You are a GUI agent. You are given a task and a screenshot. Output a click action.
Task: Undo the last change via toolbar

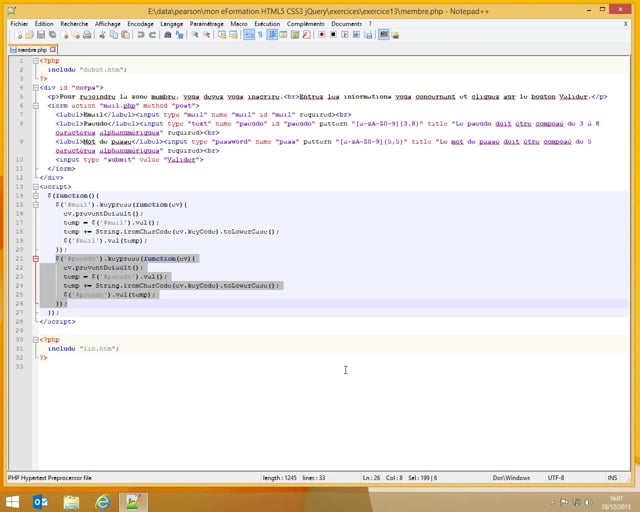coord(141,35)
